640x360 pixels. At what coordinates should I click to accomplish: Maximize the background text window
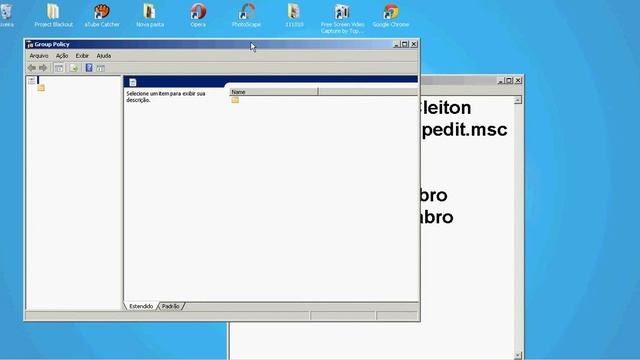tap(509, 80)
